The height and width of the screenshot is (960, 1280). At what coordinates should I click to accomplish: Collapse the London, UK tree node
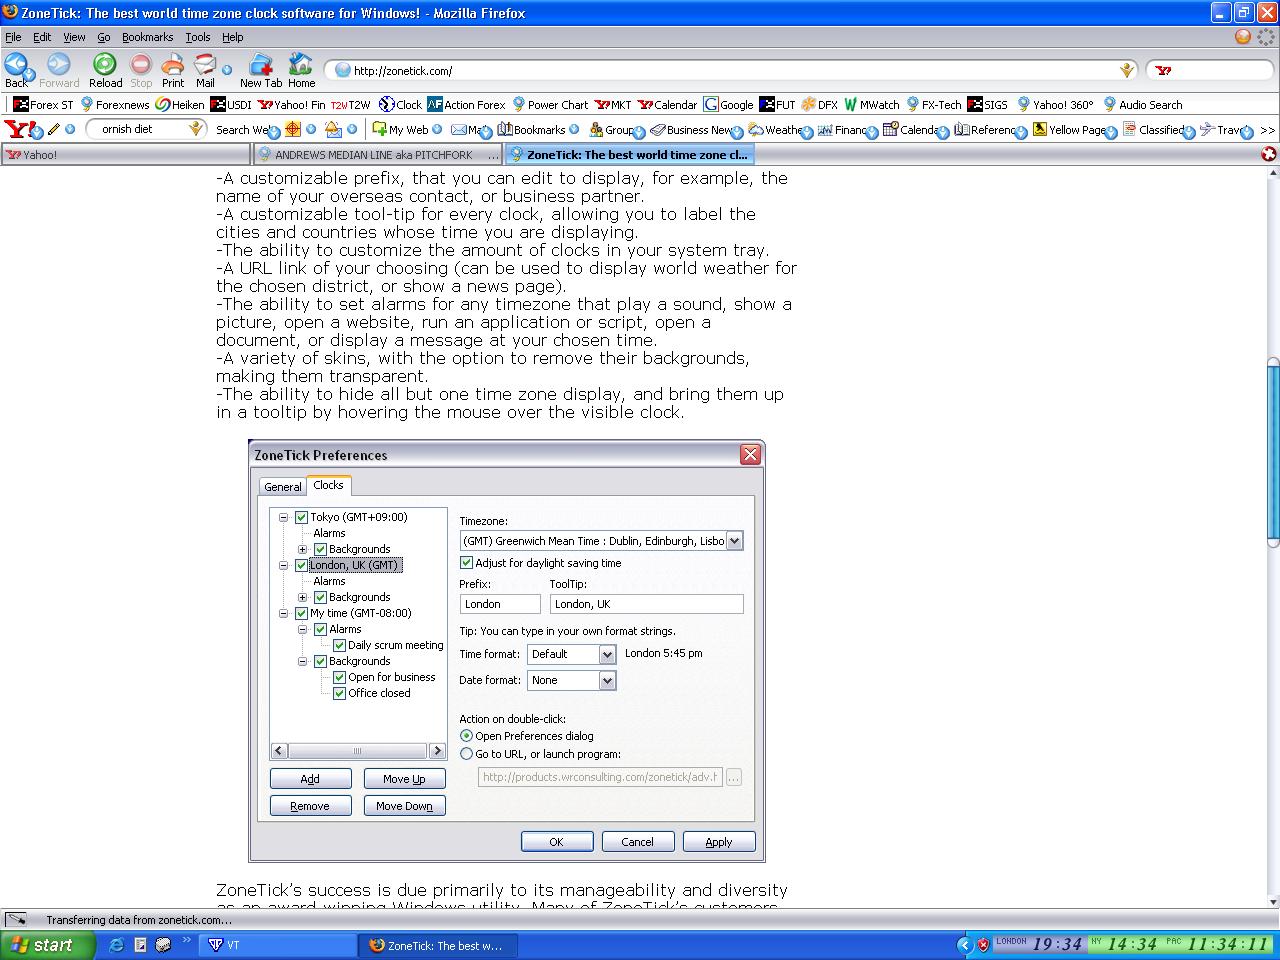coord(283,565)
